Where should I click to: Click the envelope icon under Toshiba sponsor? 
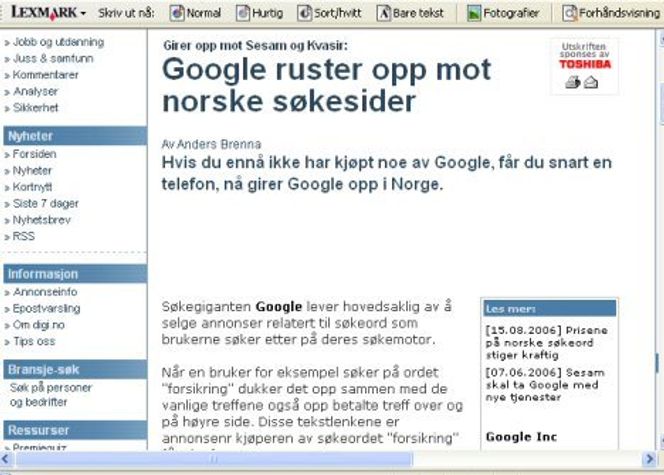pyautogui.click(x=591, y=82)
